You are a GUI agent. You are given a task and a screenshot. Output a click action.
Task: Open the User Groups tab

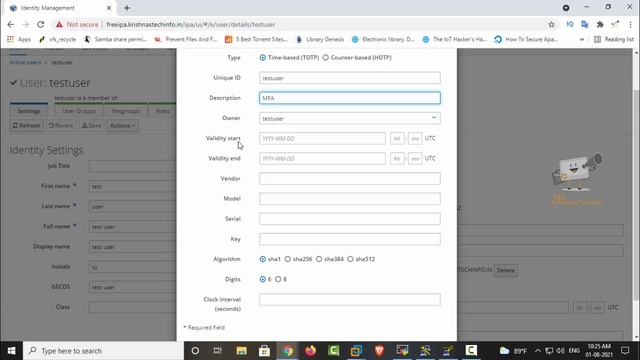click(x=79, y=111)
